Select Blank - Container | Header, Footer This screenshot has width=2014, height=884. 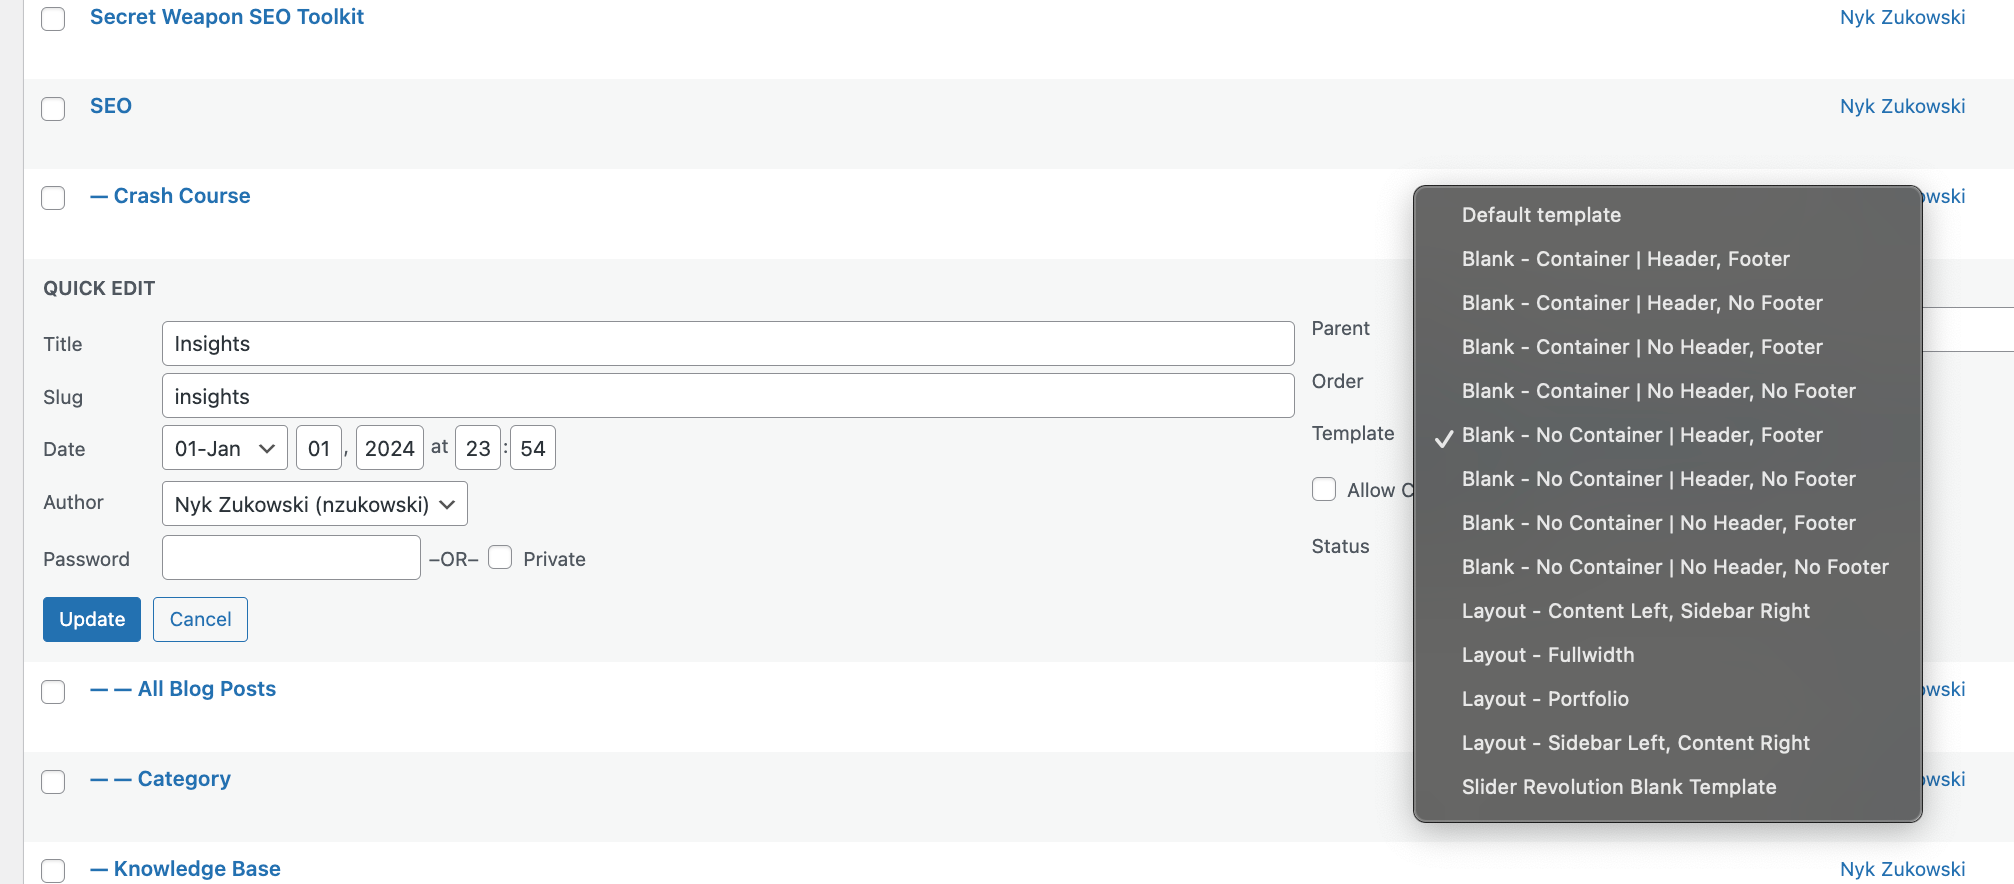[1668, 259]
